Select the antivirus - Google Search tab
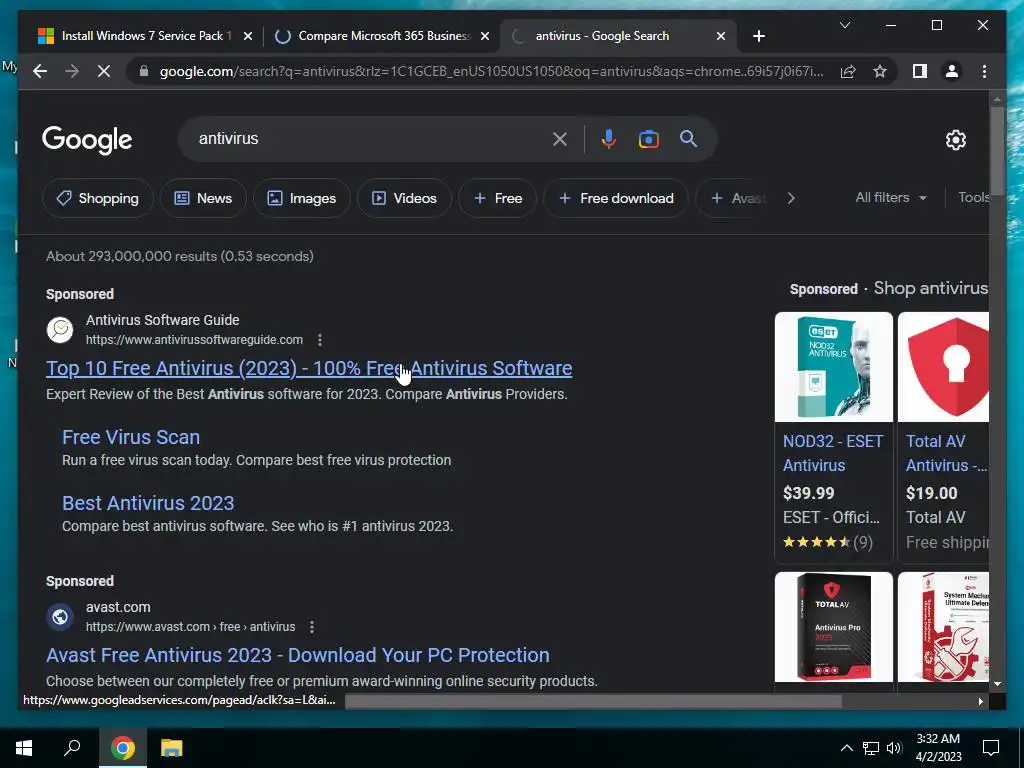This screenshot has height=768, width=1024. (x=601, y=36)
